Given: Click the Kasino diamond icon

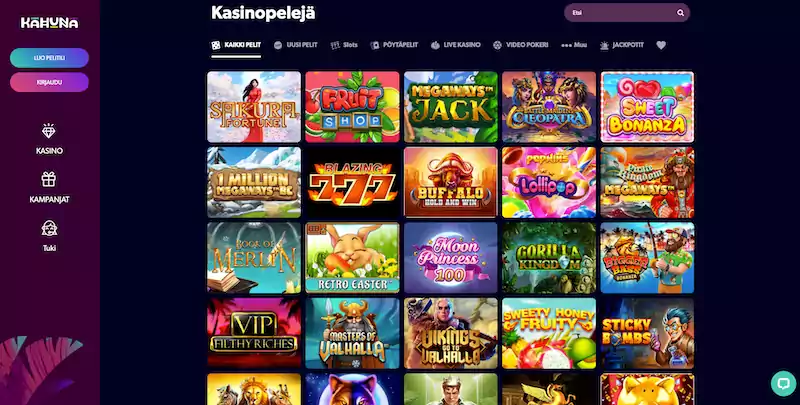Looking at the screenshot, I should [x=49, y=131].
